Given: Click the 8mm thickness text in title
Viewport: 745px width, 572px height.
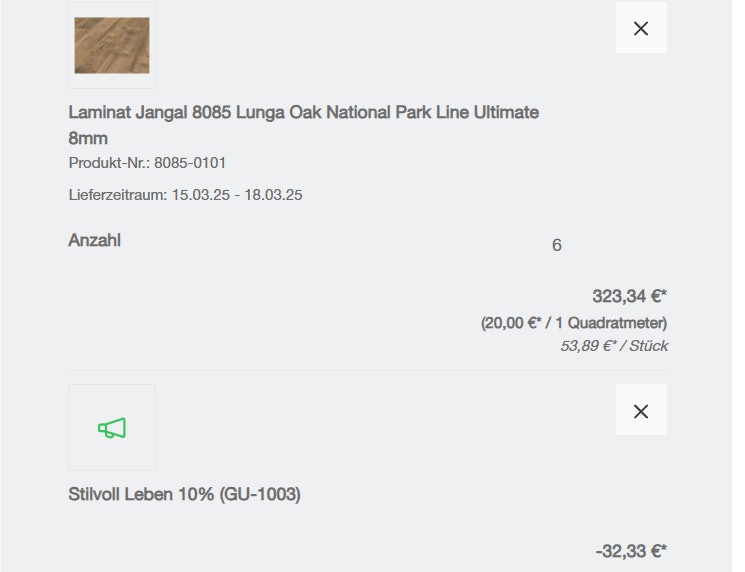Looking at the screenshot, I should click(88, 138).
